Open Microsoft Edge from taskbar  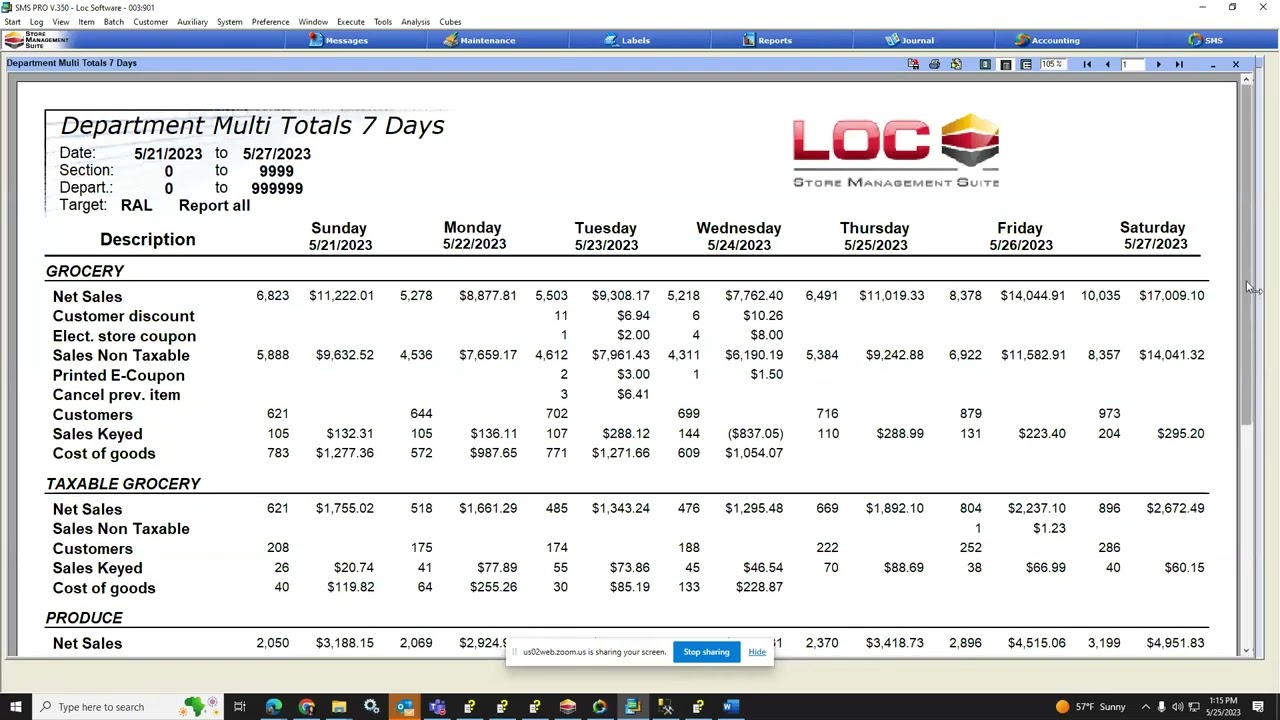click(x=273, y=707)
